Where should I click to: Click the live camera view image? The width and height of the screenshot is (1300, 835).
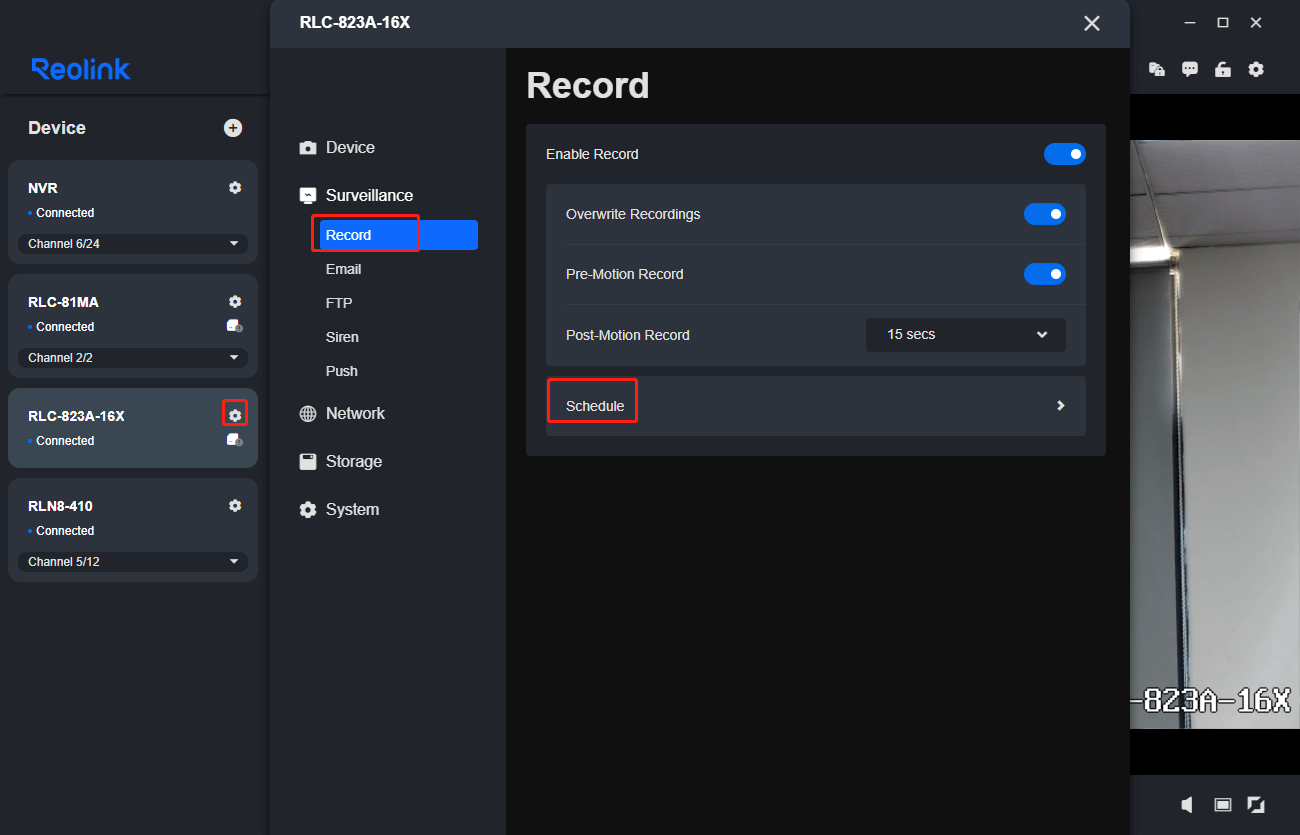[1215, 434]
